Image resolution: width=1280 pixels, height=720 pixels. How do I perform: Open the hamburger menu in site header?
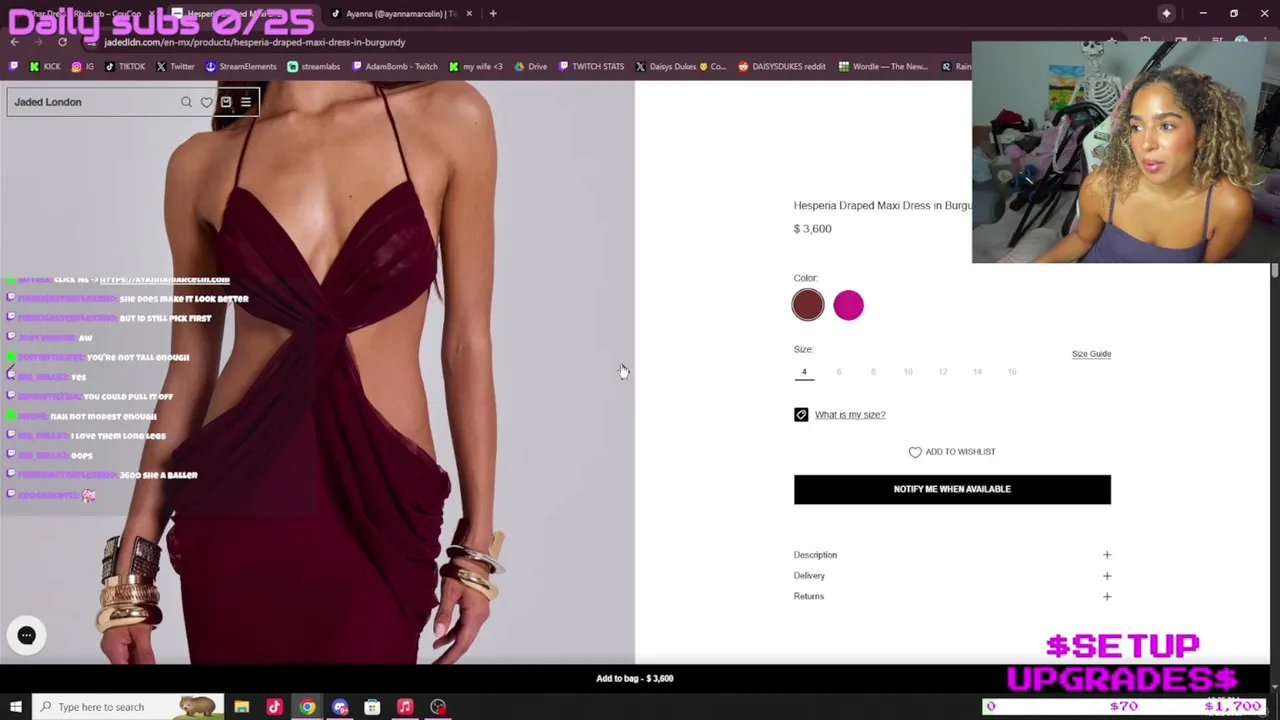click(246, 102)
